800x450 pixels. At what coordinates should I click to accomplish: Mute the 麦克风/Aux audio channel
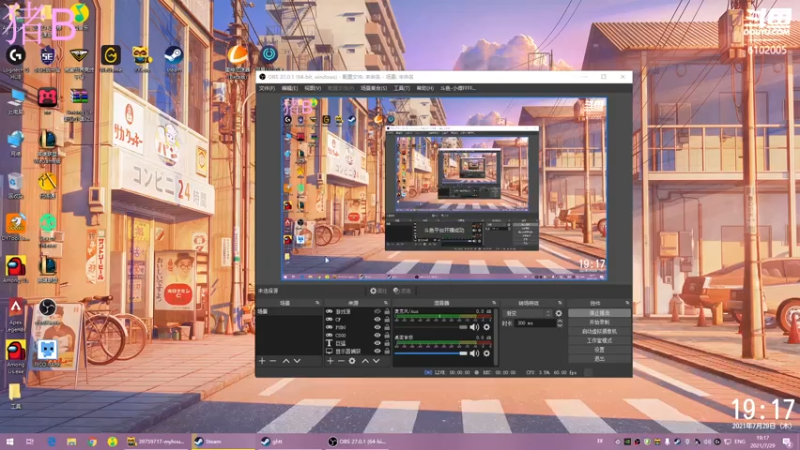[x=474, y=327]
